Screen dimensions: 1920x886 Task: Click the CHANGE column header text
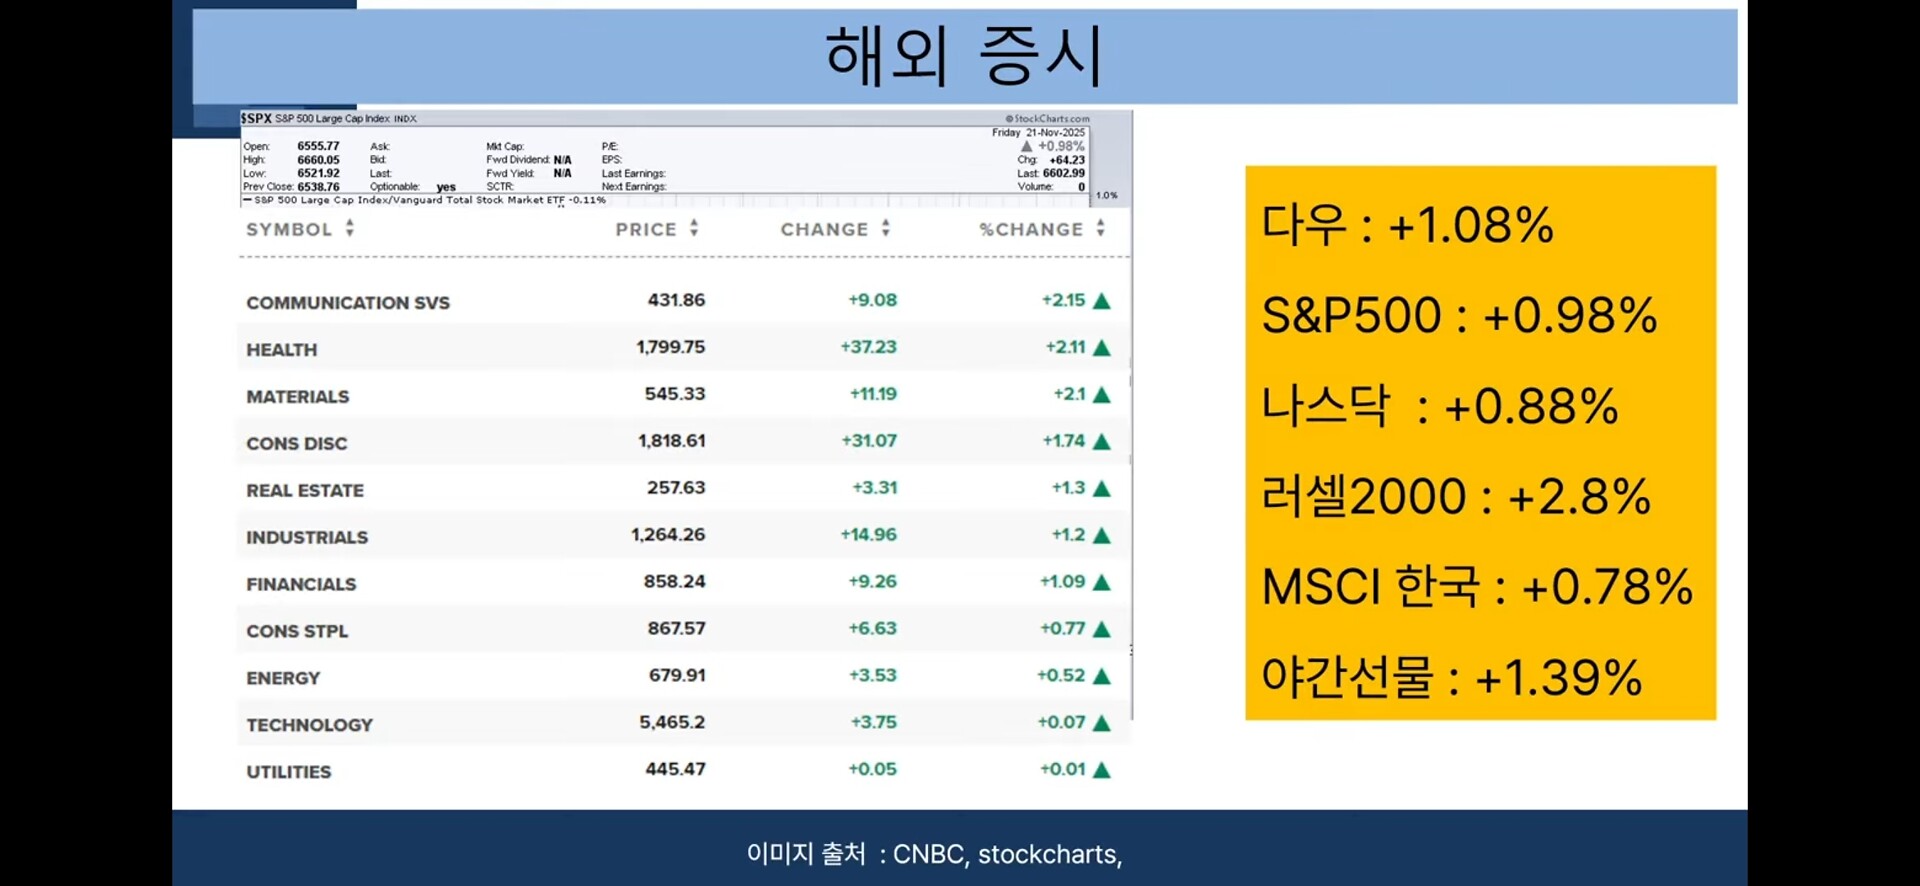(824, 229)
